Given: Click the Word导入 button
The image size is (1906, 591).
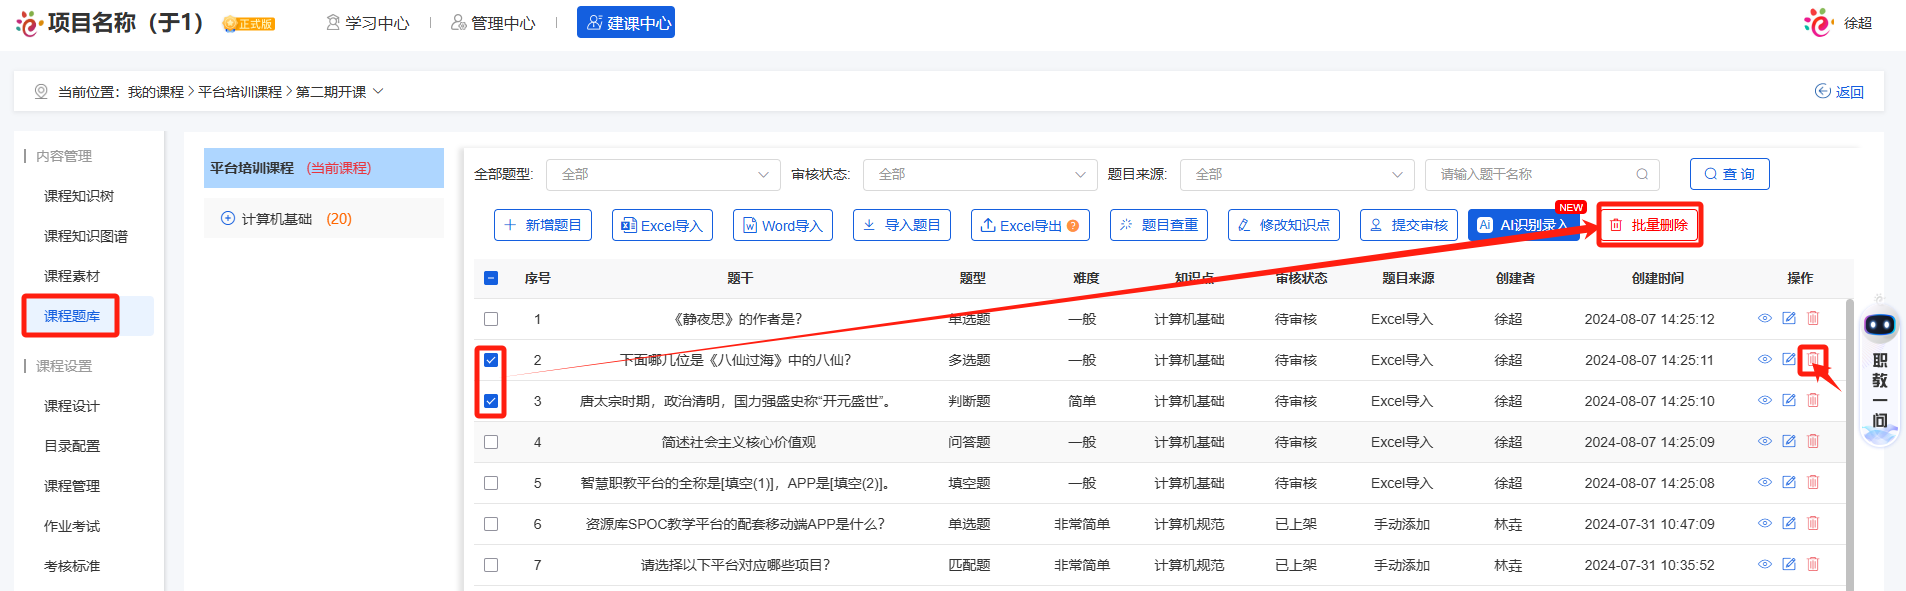Looking at the screenshot, I should [x=783, y=225].
